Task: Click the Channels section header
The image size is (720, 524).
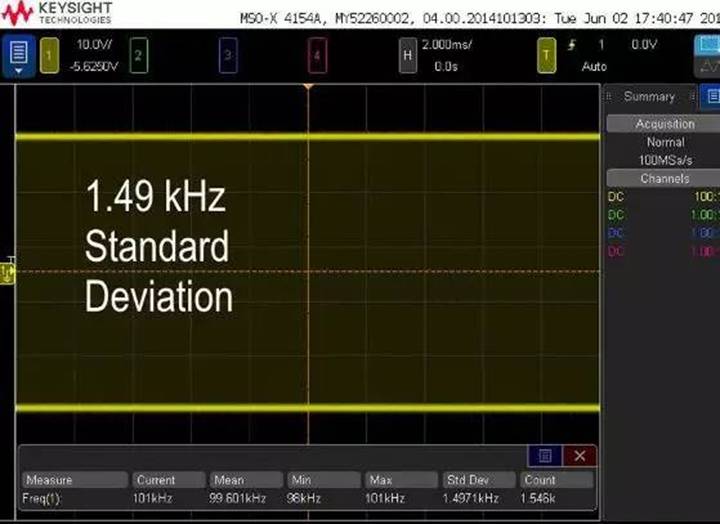Action: pos(664,178)
